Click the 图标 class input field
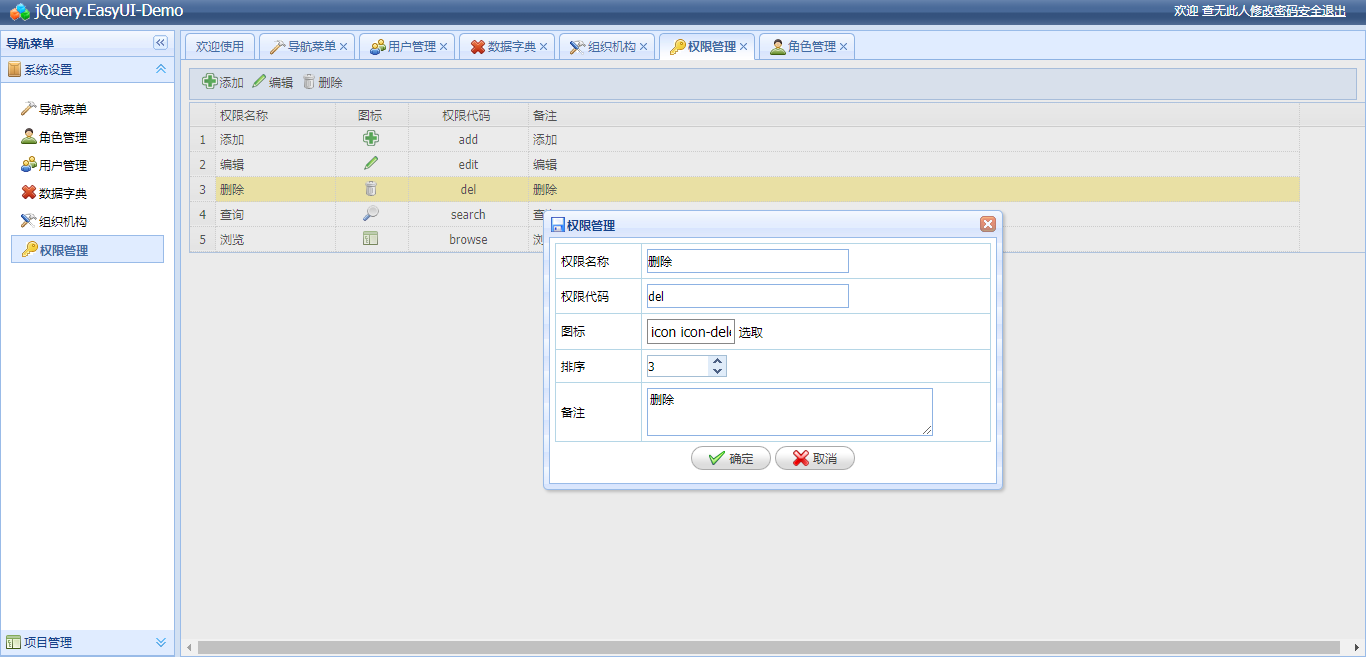Viewport: 1366px width, 657px height. (x=691, y=332)
